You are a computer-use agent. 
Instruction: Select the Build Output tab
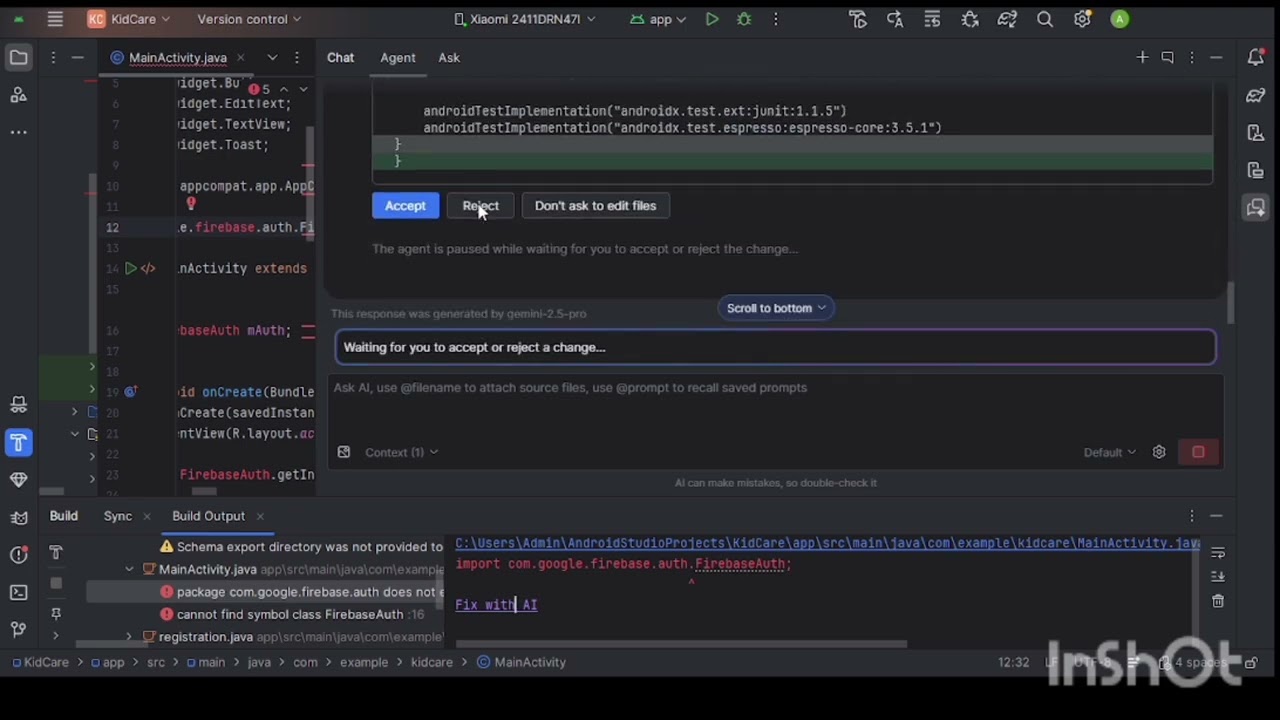click(208, 516)
